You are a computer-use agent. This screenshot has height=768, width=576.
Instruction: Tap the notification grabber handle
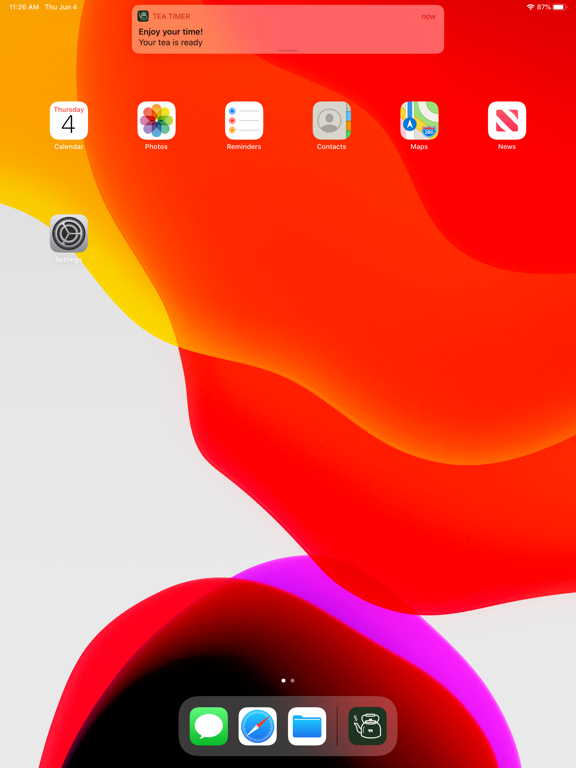coord(288,50)
